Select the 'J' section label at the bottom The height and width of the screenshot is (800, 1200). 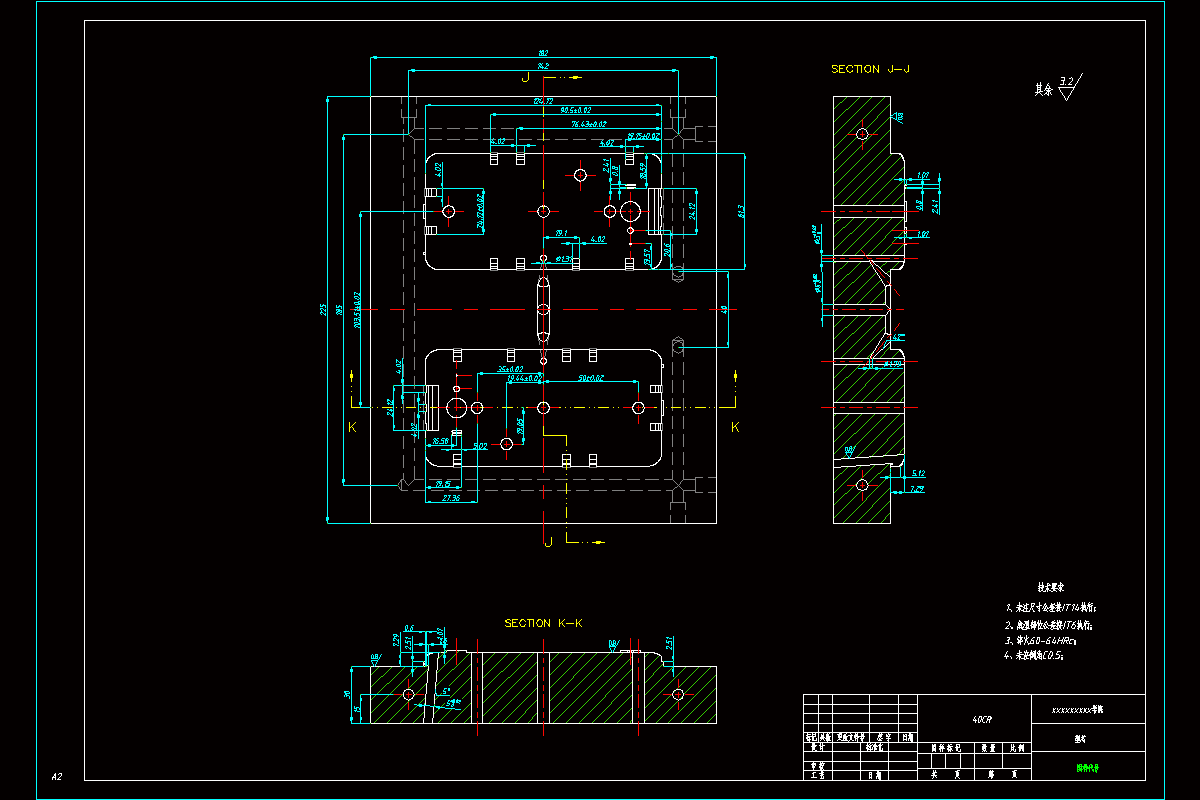click(547, 541)
